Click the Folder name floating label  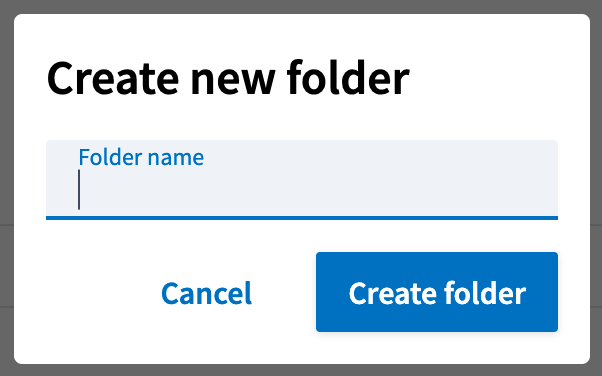(141, 157)
